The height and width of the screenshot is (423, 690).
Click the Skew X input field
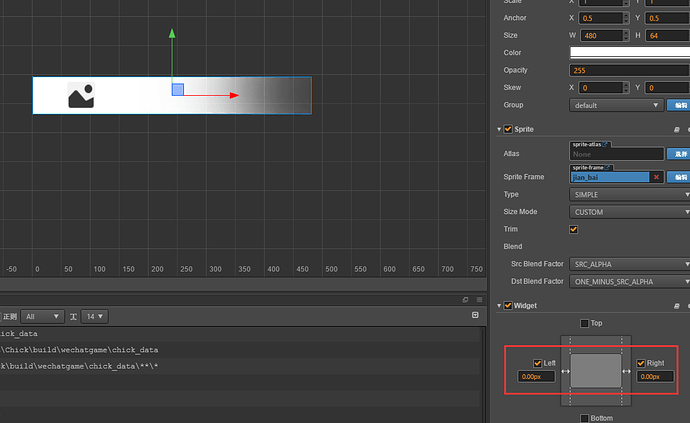coord(601,88)
